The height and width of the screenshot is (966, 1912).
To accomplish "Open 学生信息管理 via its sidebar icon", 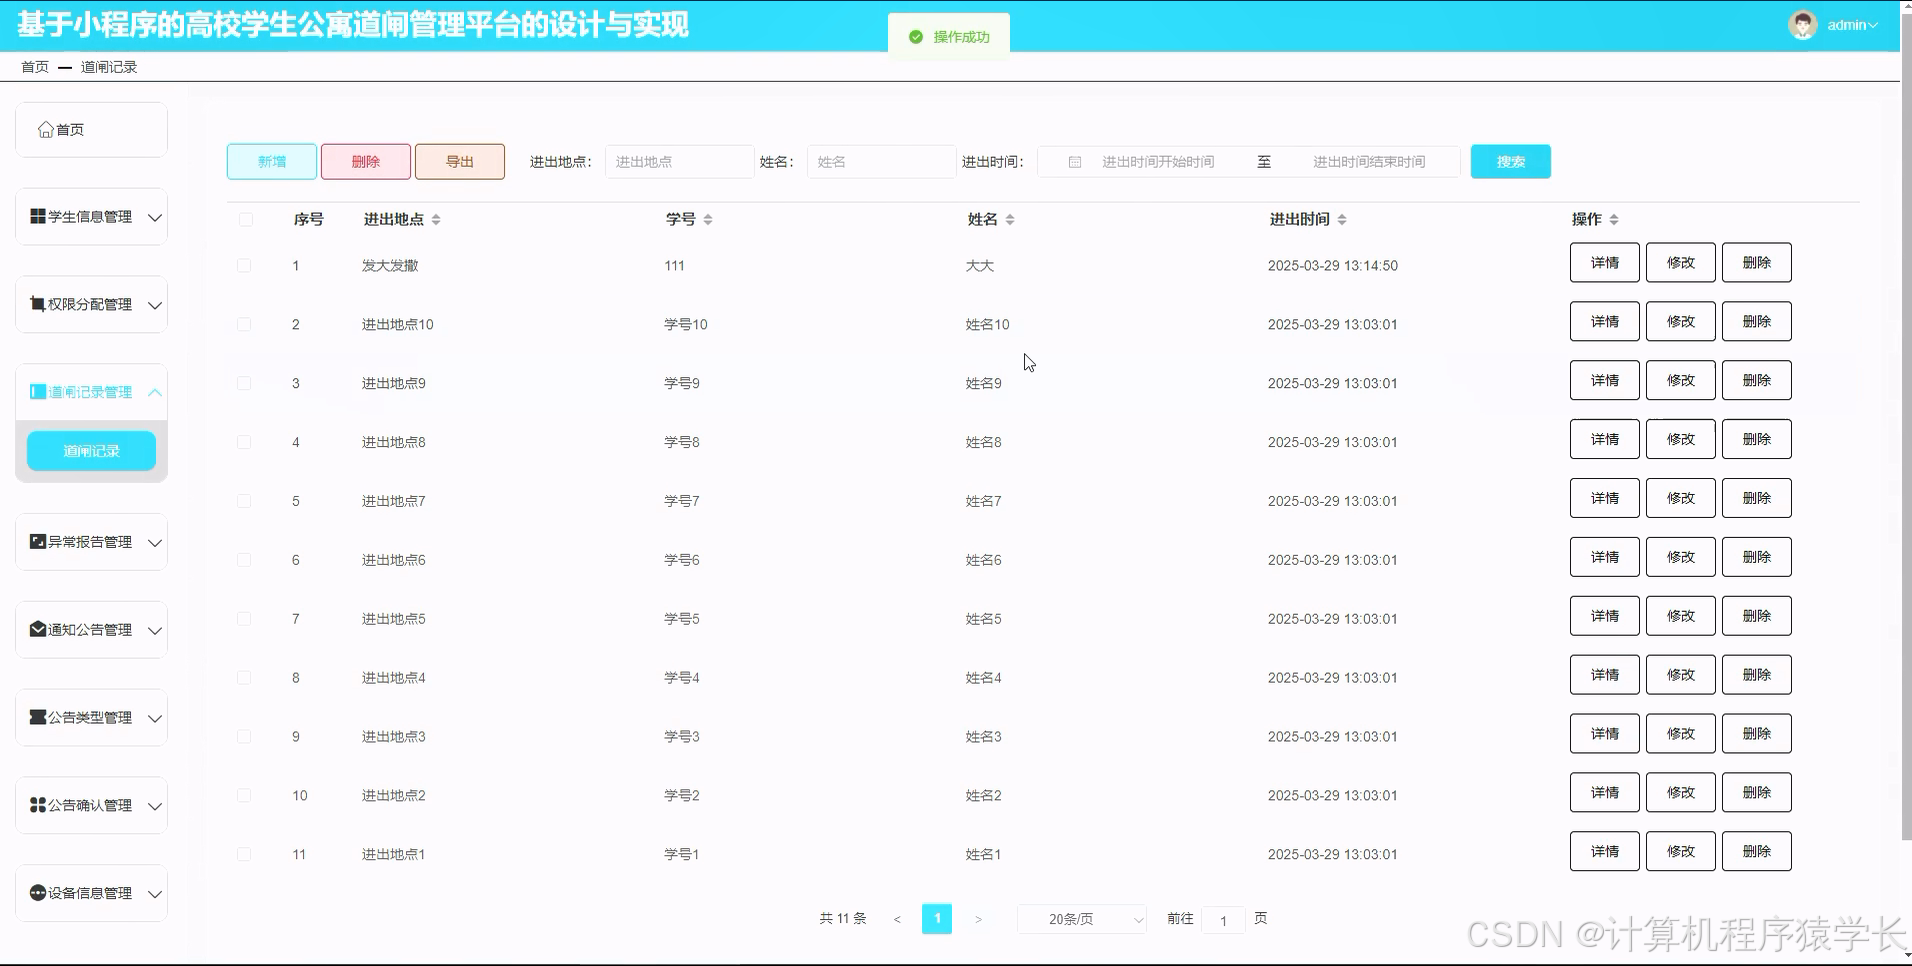I will coord(36,216).
